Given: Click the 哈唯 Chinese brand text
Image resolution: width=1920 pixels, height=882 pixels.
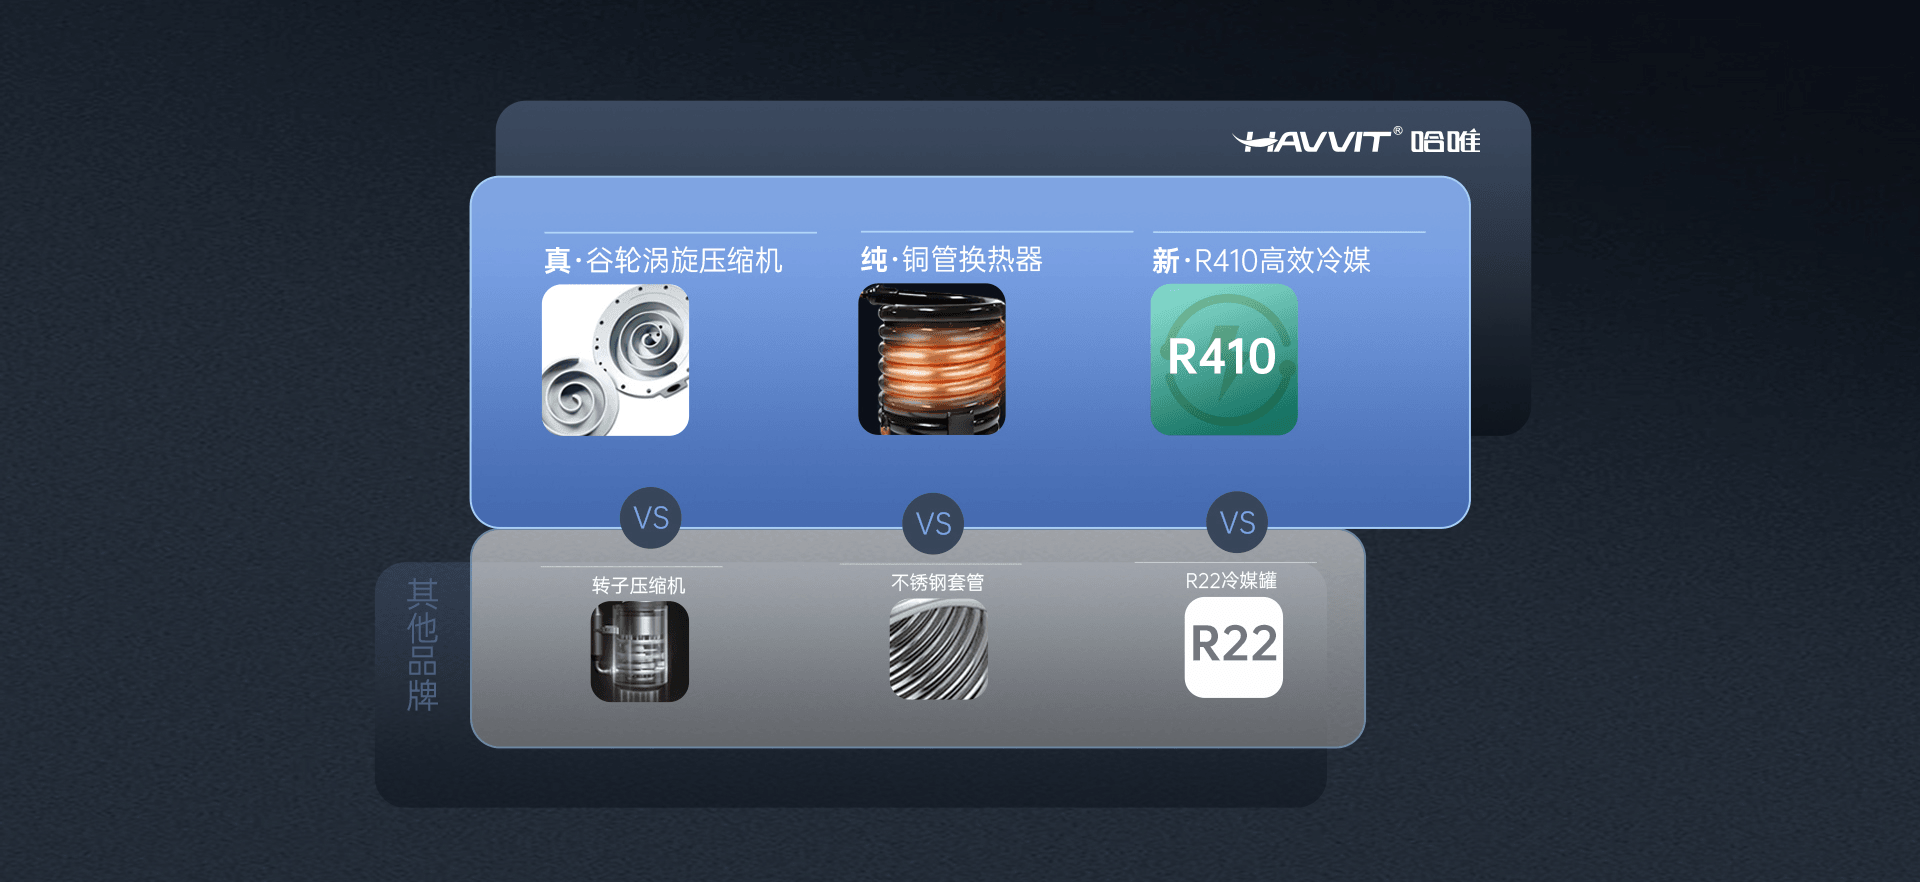Looking at the screenshot, I should coord(1446,141).
